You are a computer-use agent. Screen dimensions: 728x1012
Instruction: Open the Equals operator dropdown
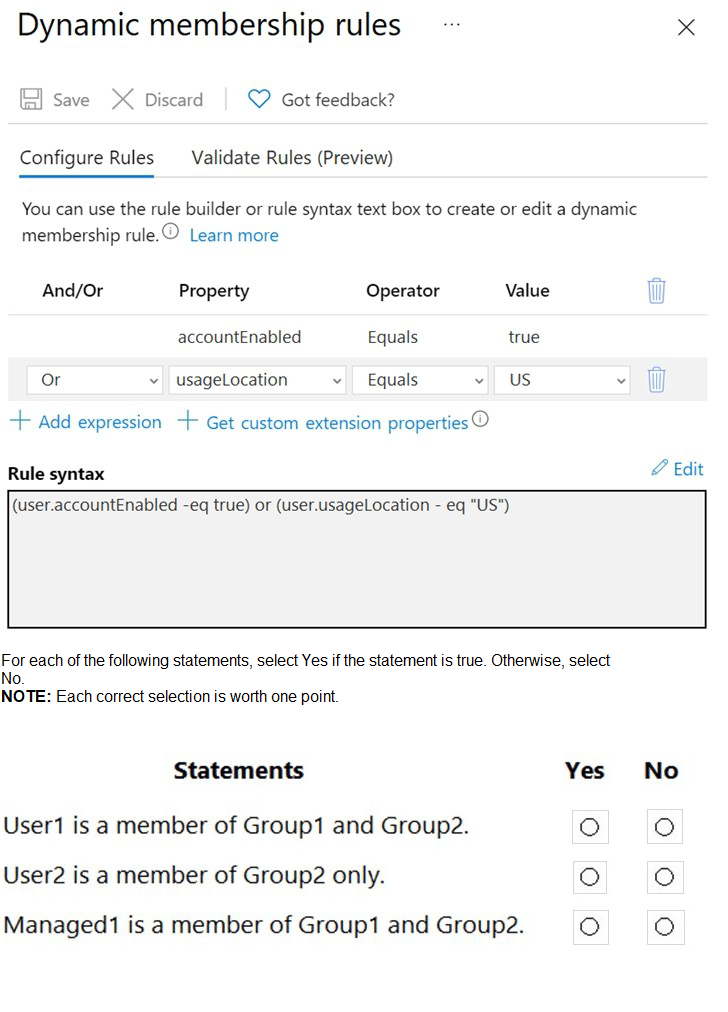pos(424,380)
